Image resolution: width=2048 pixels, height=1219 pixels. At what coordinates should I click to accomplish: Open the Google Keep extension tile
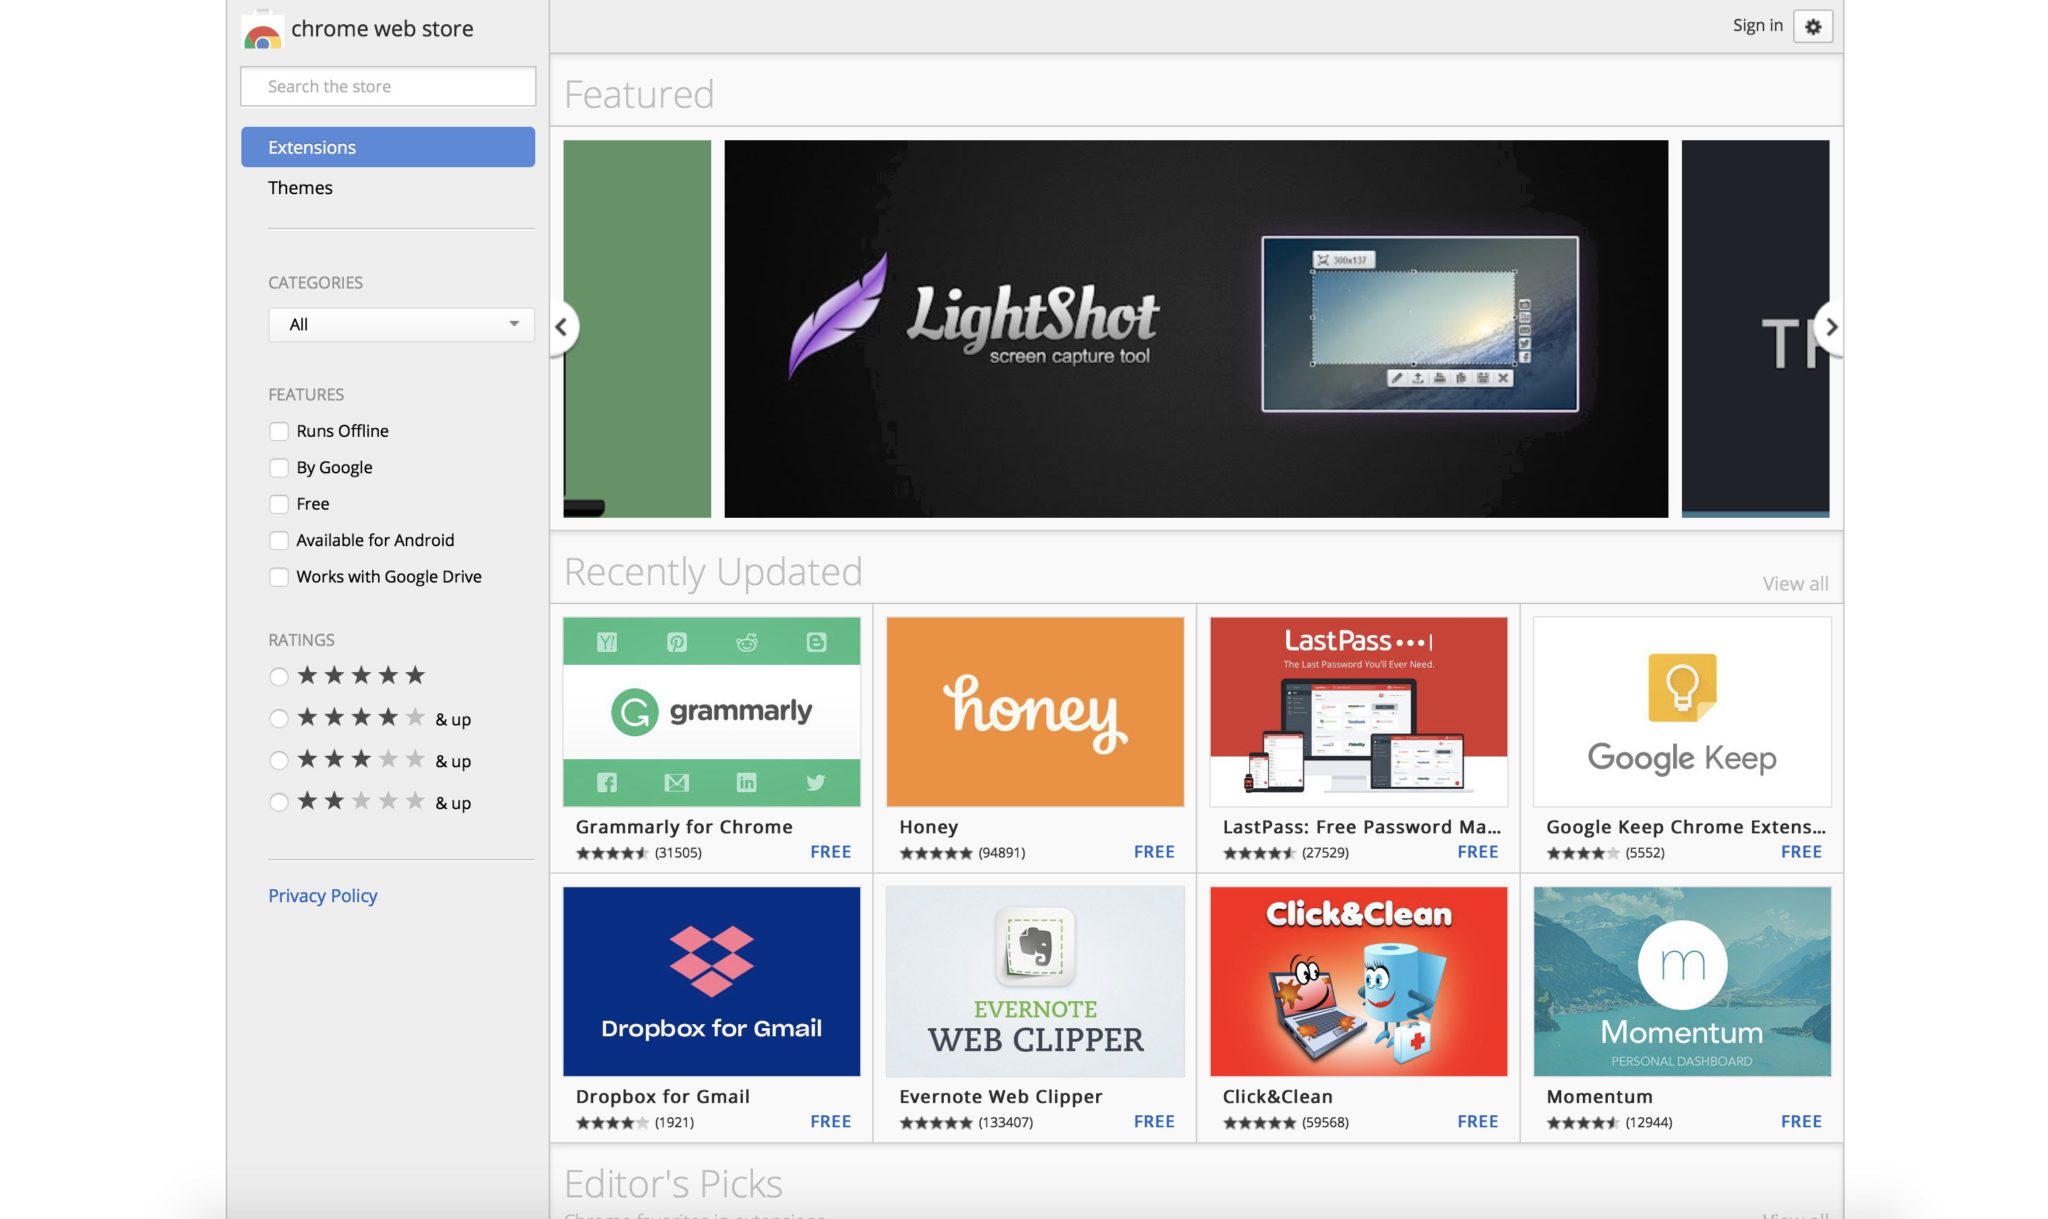[1681, 711]
